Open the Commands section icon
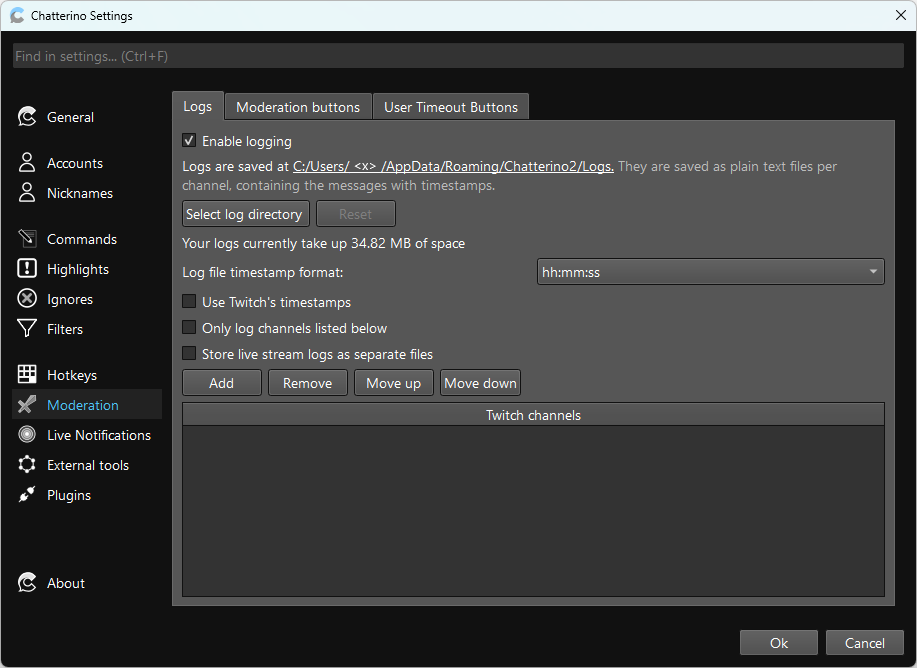Viewport: 917px width, 668px height. pyautogui.click(x=27, y=239)
